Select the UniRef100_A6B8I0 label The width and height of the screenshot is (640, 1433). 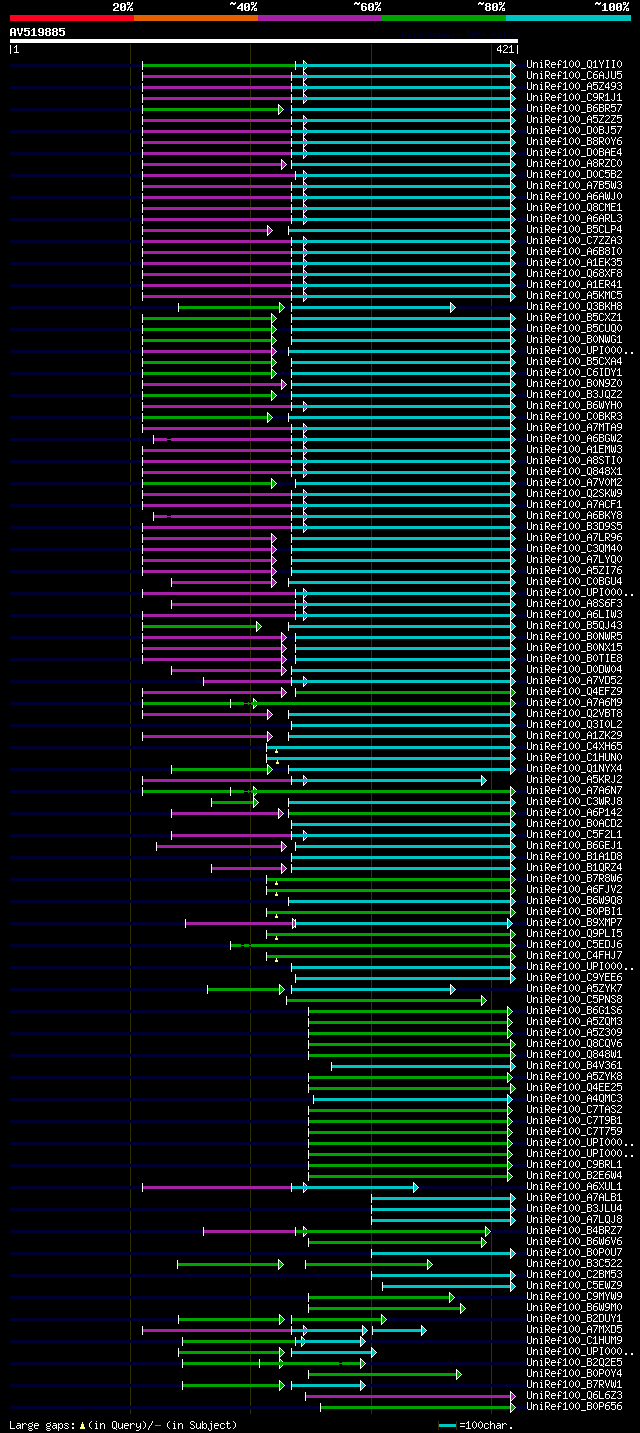pyautogui.click(x=574, y=251)
